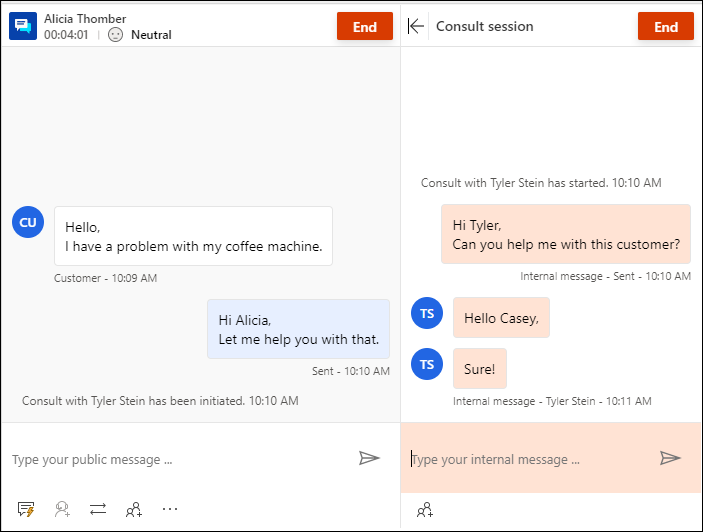Send the public message arrow icon
Viewport: 703px width, 532px height.
coord(369,458)
